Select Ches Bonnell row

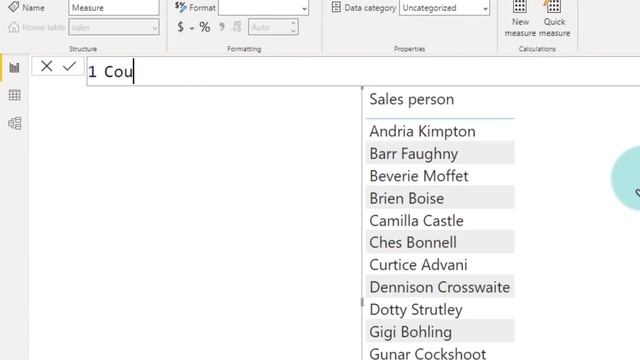pyautogui.click(x=440, y=242)
